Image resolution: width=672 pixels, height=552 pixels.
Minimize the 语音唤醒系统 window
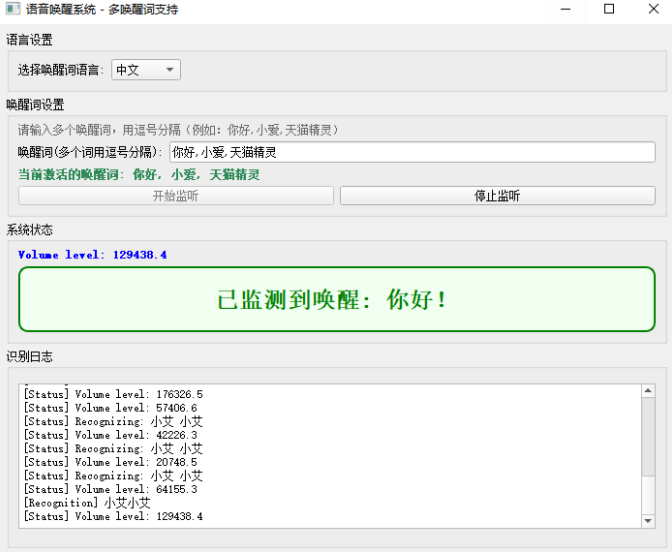coord(566,9)
